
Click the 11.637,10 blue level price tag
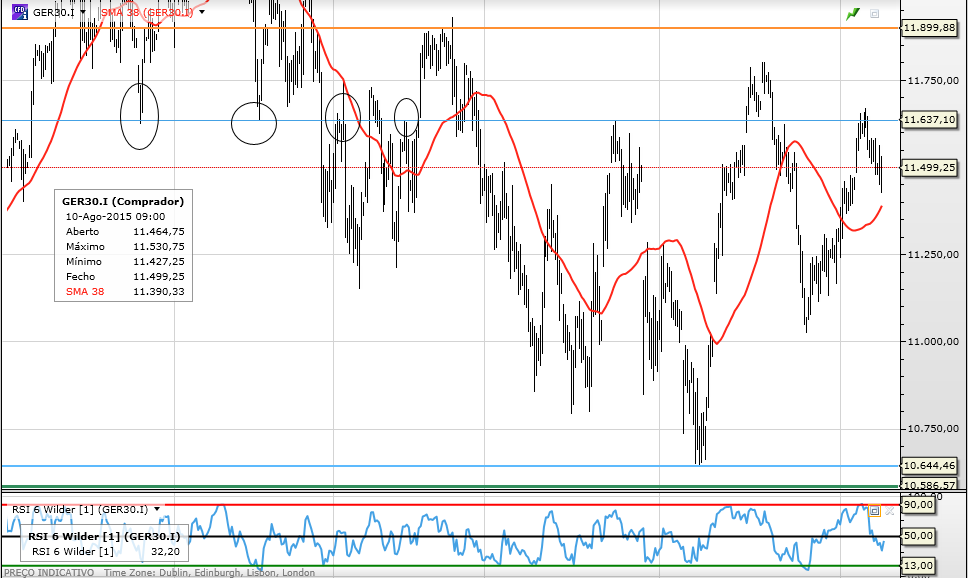pyautogui.click(x=930, y=119)
